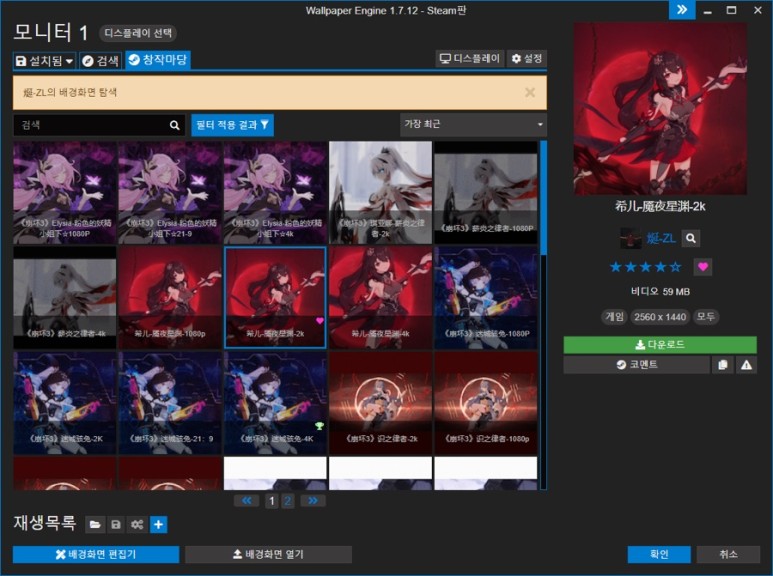Report wallpaper with warning triangle icon
Viewport: 773px width, 576px height.
click(746, 365)
